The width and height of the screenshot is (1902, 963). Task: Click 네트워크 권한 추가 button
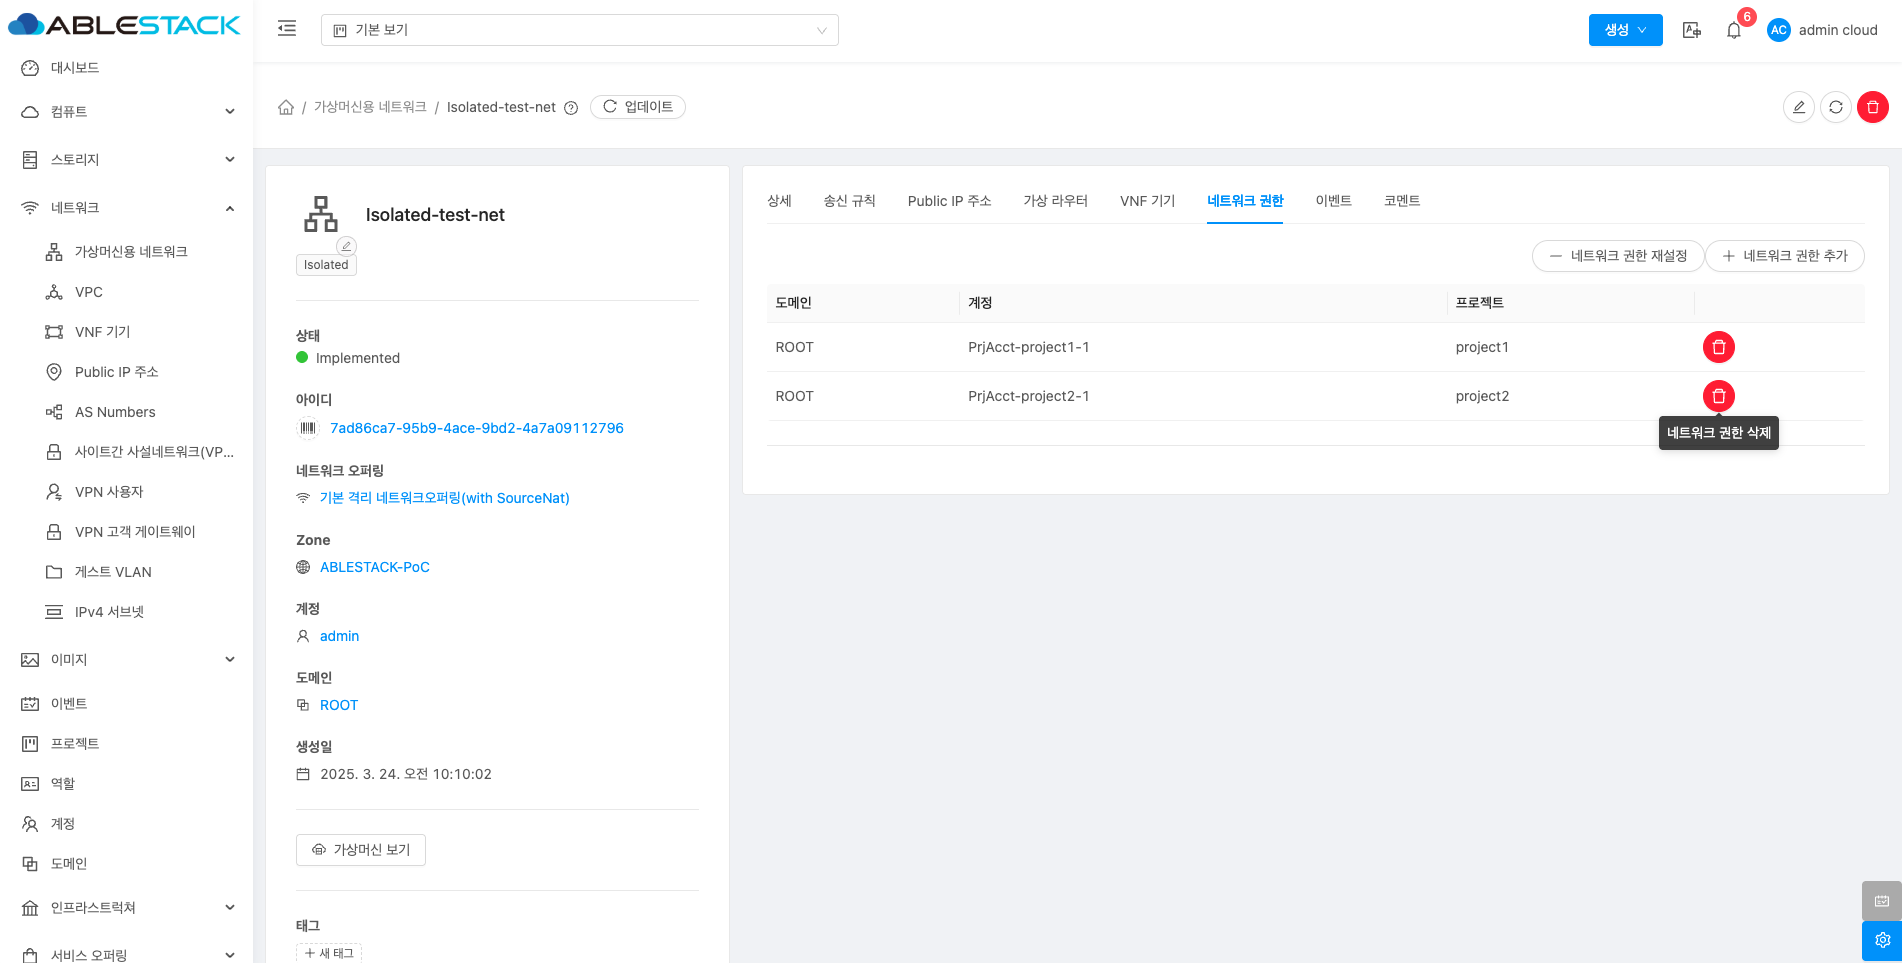[x=1784, y=256]
